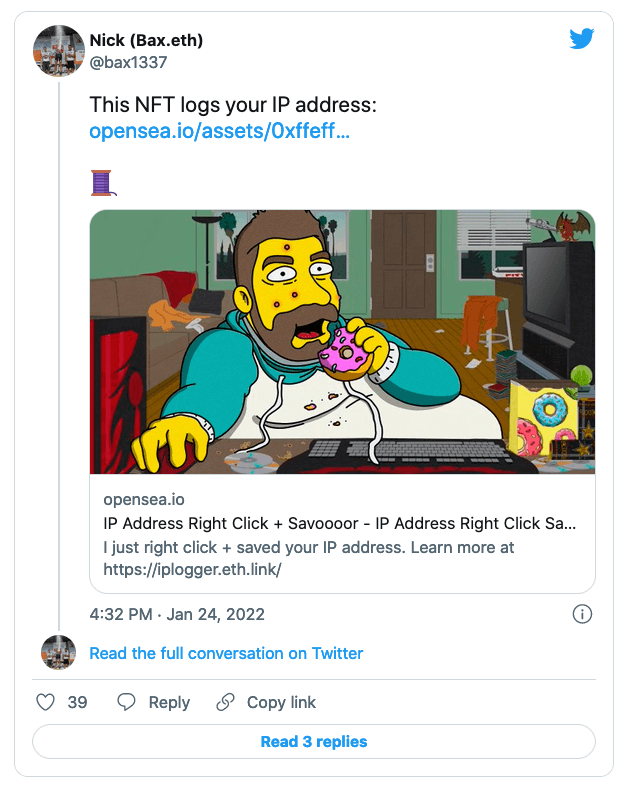This screenshot has width=625, height=789.
Task: Open the @bax1337 handle
Action: tap(129, 62)
